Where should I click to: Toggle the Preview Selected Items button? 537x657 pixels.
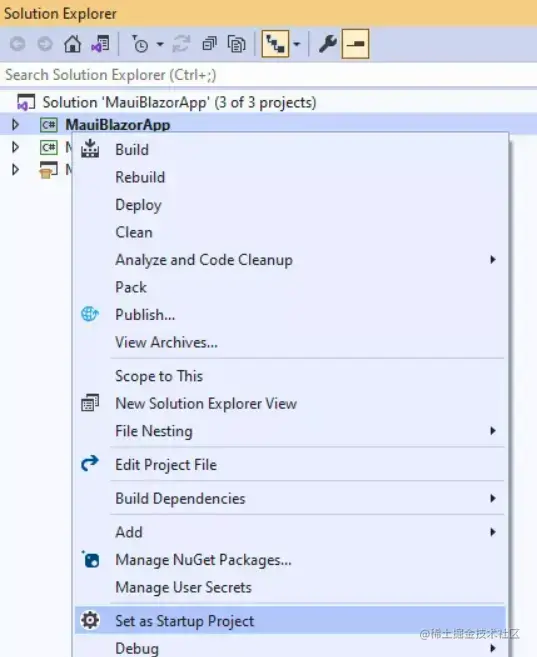[x=355, y=44]
